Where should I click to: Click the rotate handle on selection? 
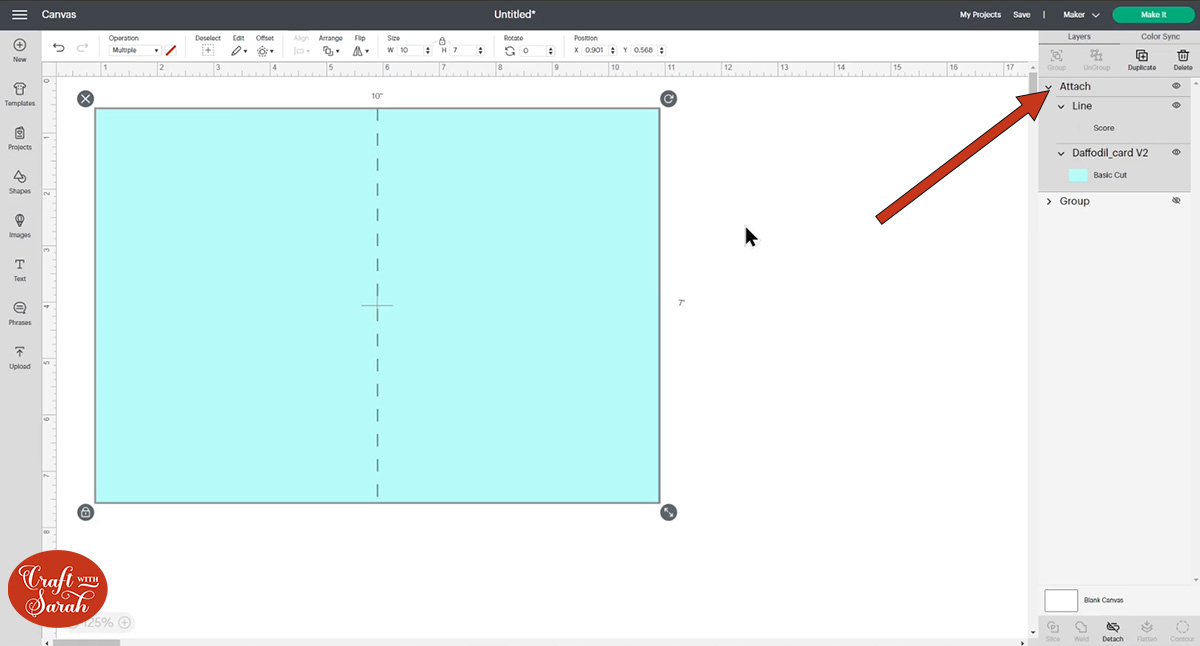(x=668, y=98)
